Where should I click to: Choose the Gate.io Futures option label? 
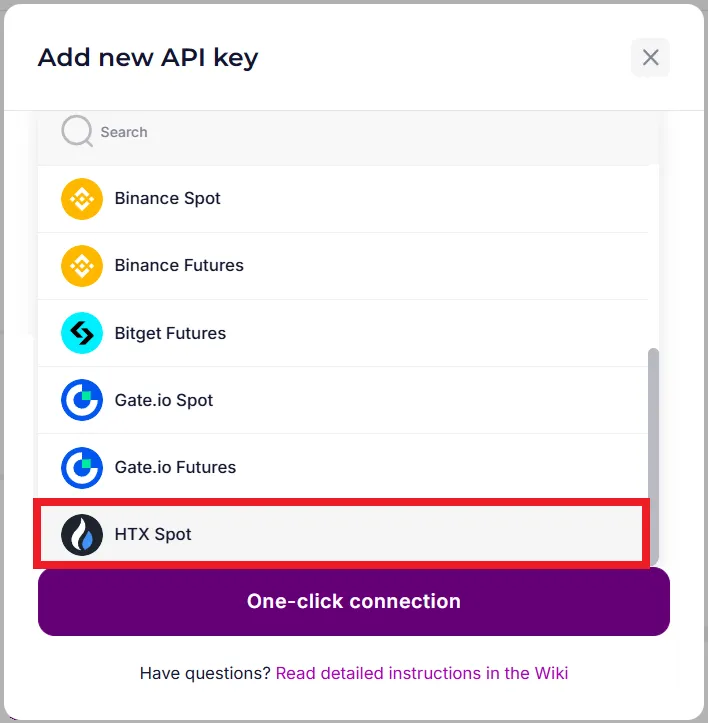click(x=175, y=467)
